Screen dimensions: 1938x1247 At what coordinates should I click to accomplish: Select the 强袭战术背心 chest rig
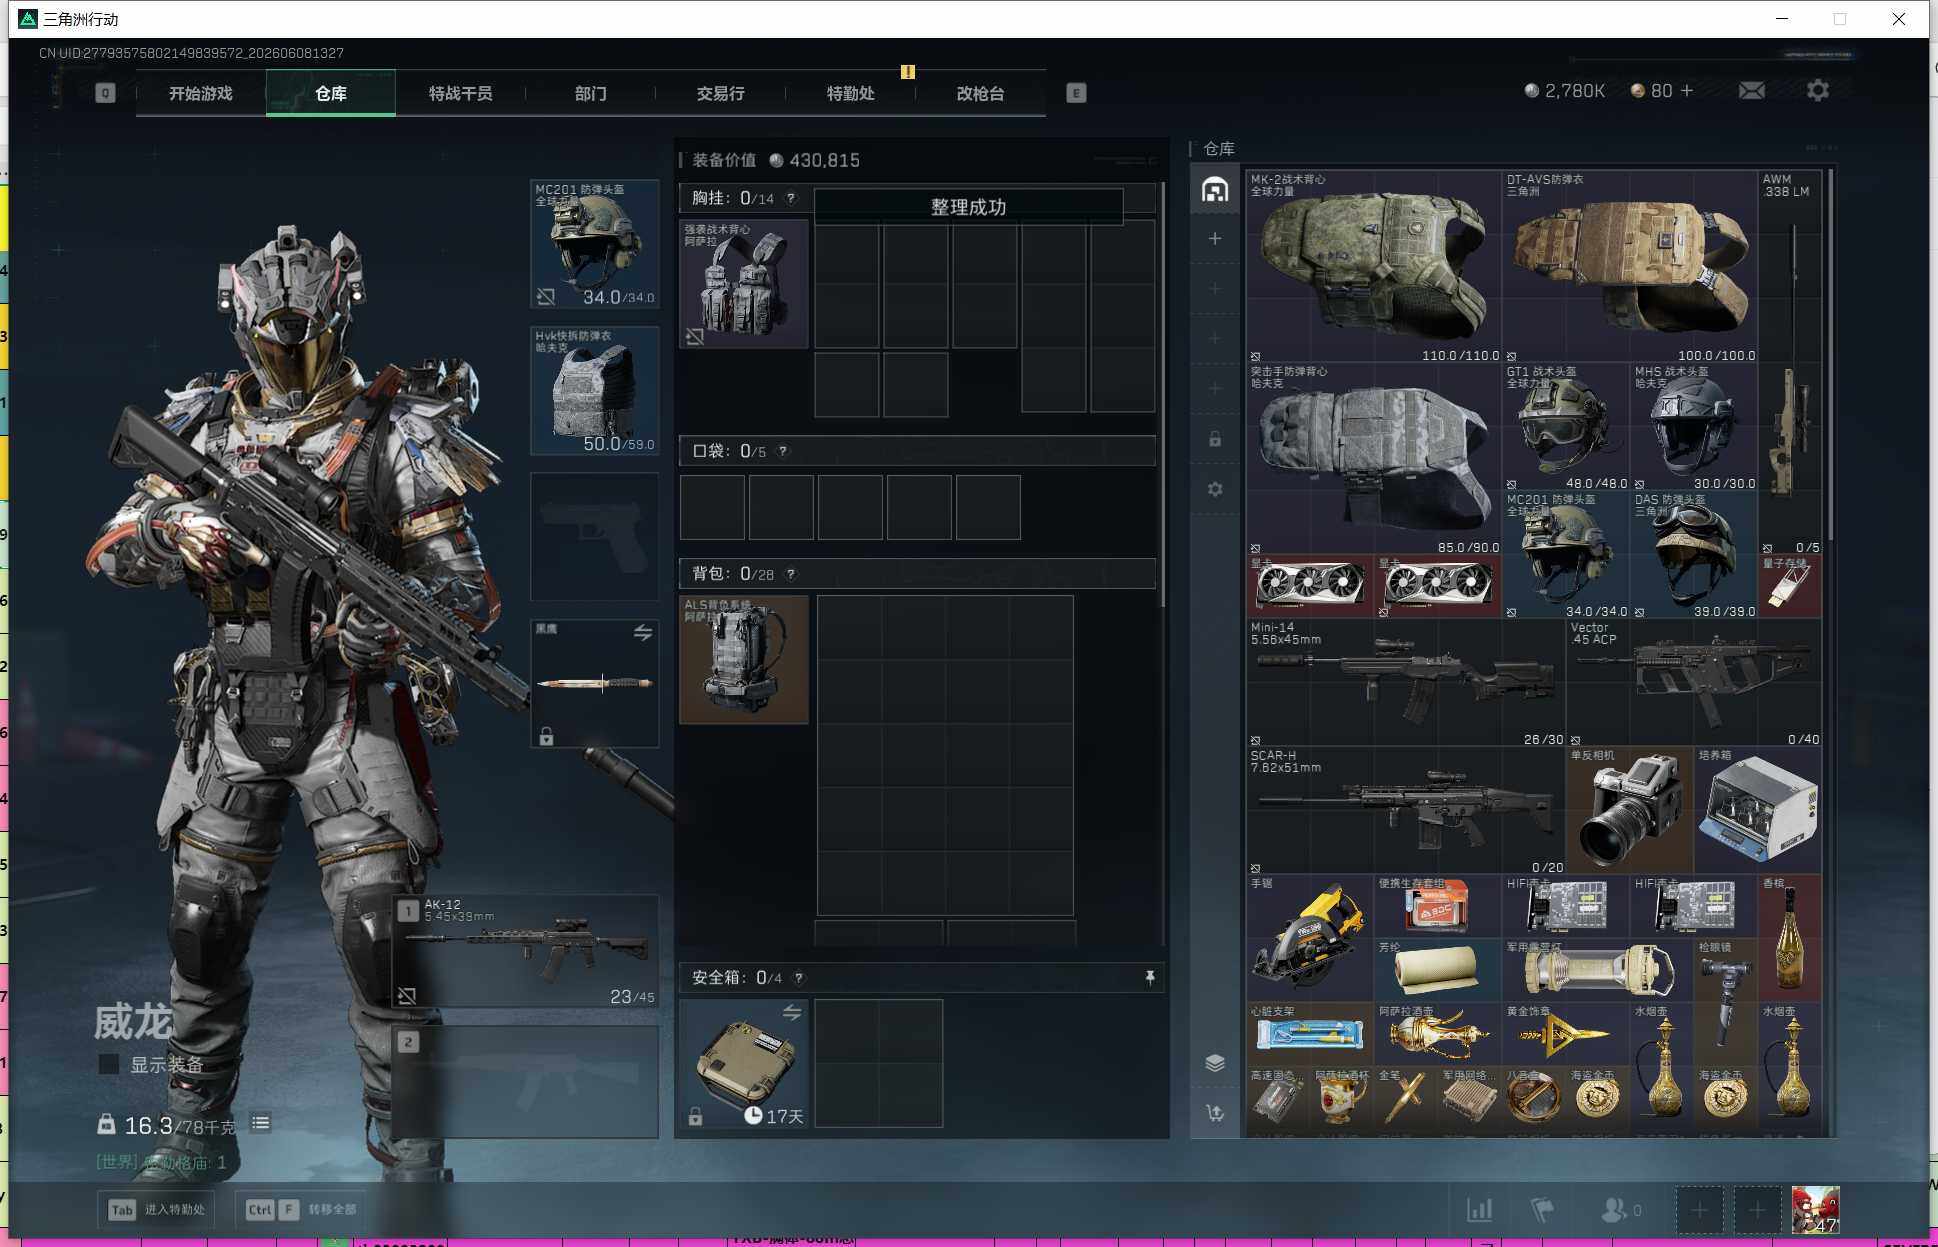pos(744,284)
